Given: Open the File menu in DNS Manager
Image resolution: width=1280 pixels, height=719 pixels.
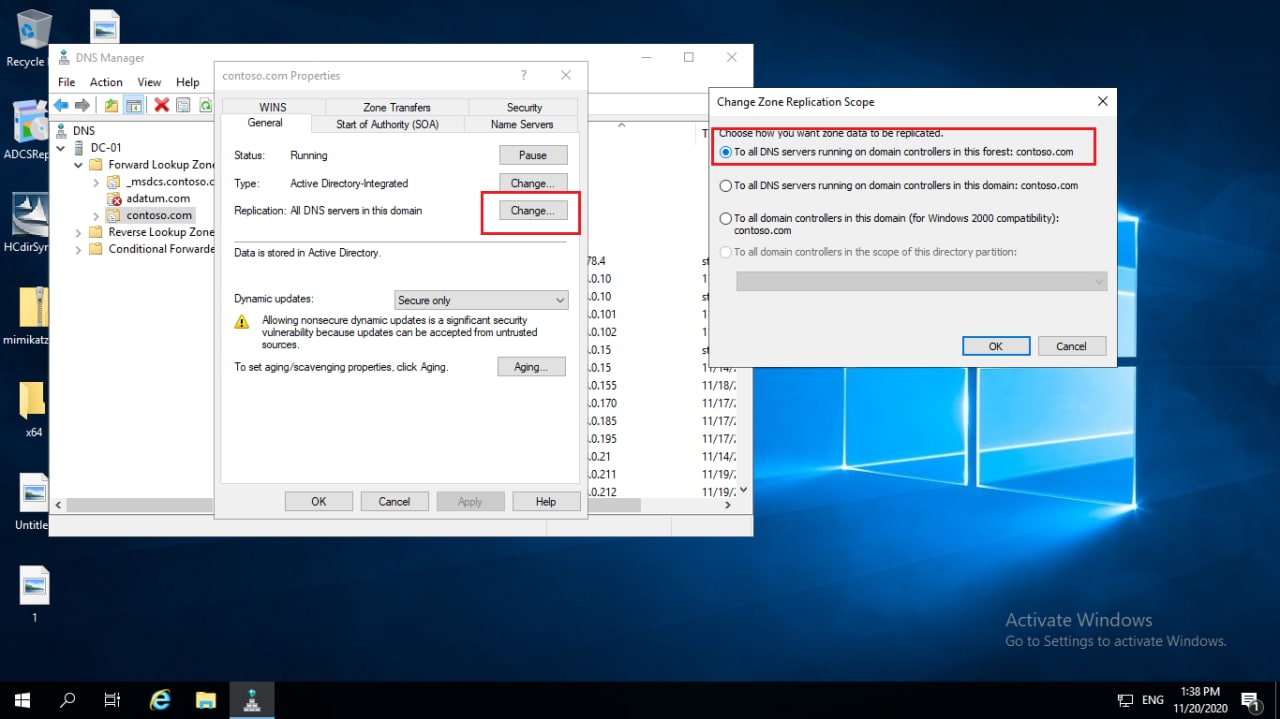Looking at the screenshot, I should pos(66,82).
